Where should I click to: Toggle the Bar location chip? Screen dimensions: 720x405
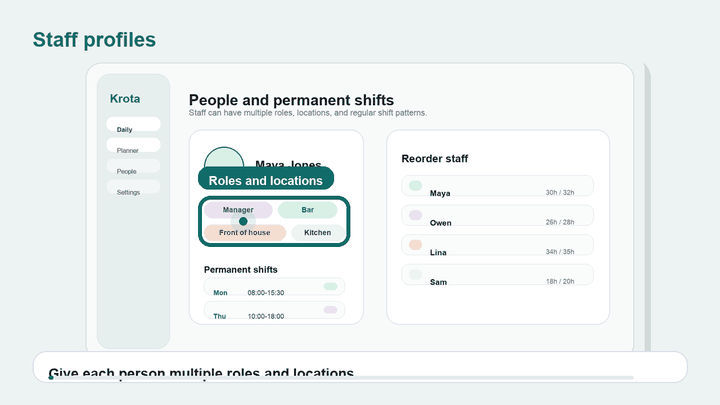click(x=308, y=210)
